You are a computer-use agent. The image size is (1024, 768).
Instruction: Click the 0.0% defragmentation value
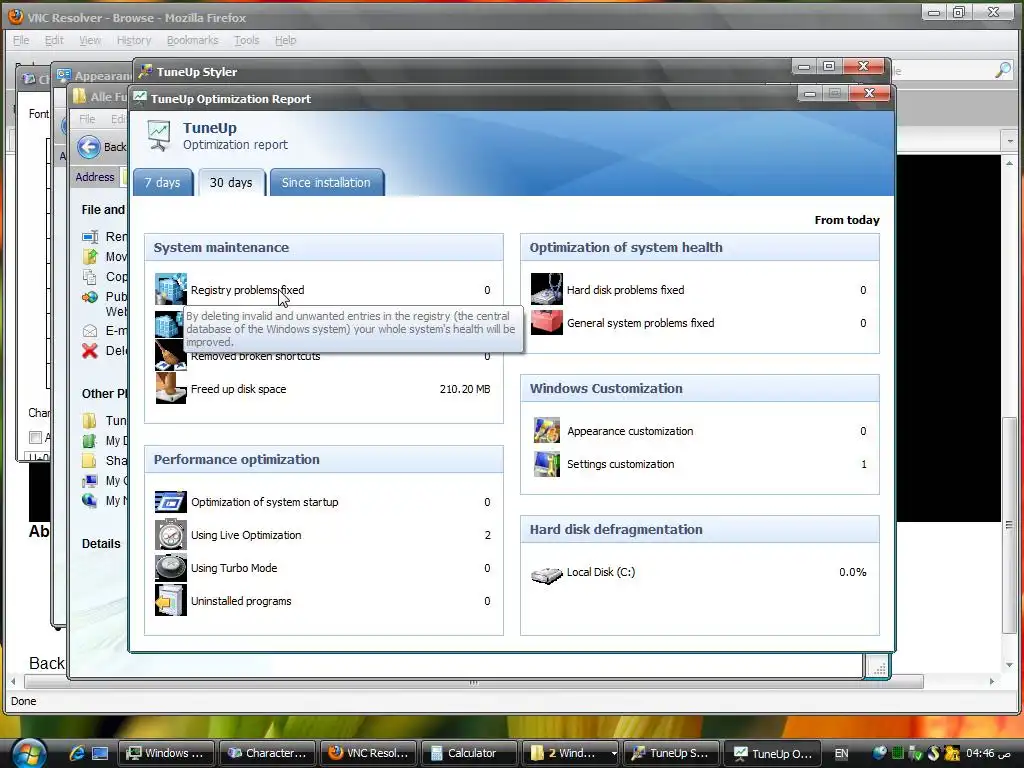pyautogui.click(x=853, y=572)
